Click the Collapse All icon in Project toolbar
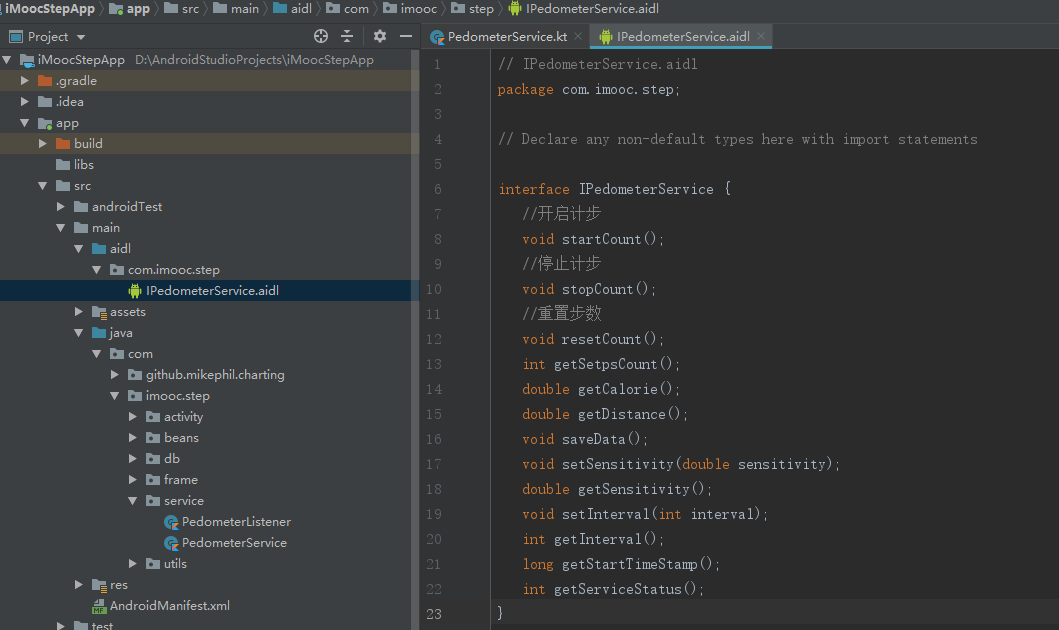This screenshot has height=630, width=1059. (x=346, y=35)
